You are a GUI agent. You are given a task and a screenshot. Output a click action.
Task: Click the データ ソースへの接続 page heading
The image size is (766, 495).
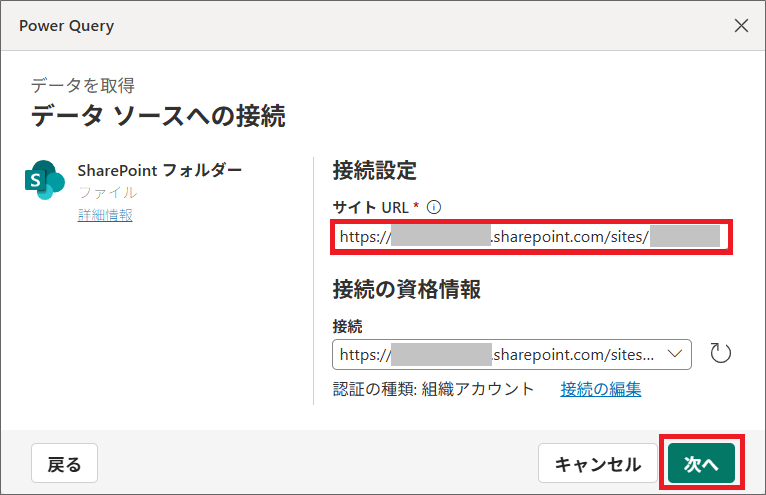[x=158, y=116]
